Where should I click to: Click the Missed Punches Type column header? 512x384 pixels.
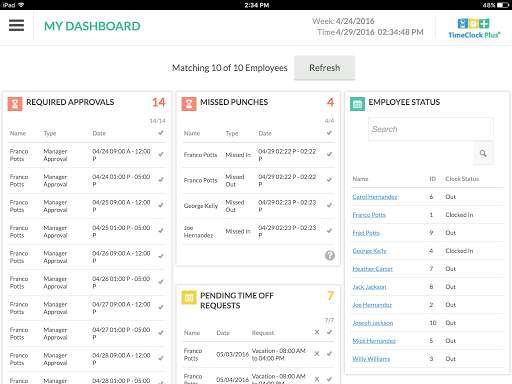[232, 133]
